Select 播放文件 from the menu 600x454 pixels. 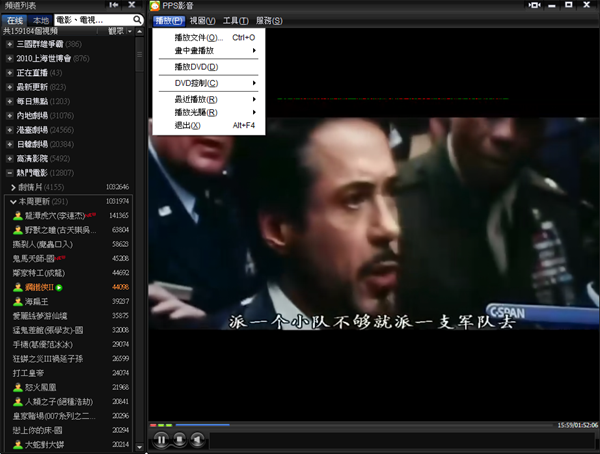coord(199,37)
